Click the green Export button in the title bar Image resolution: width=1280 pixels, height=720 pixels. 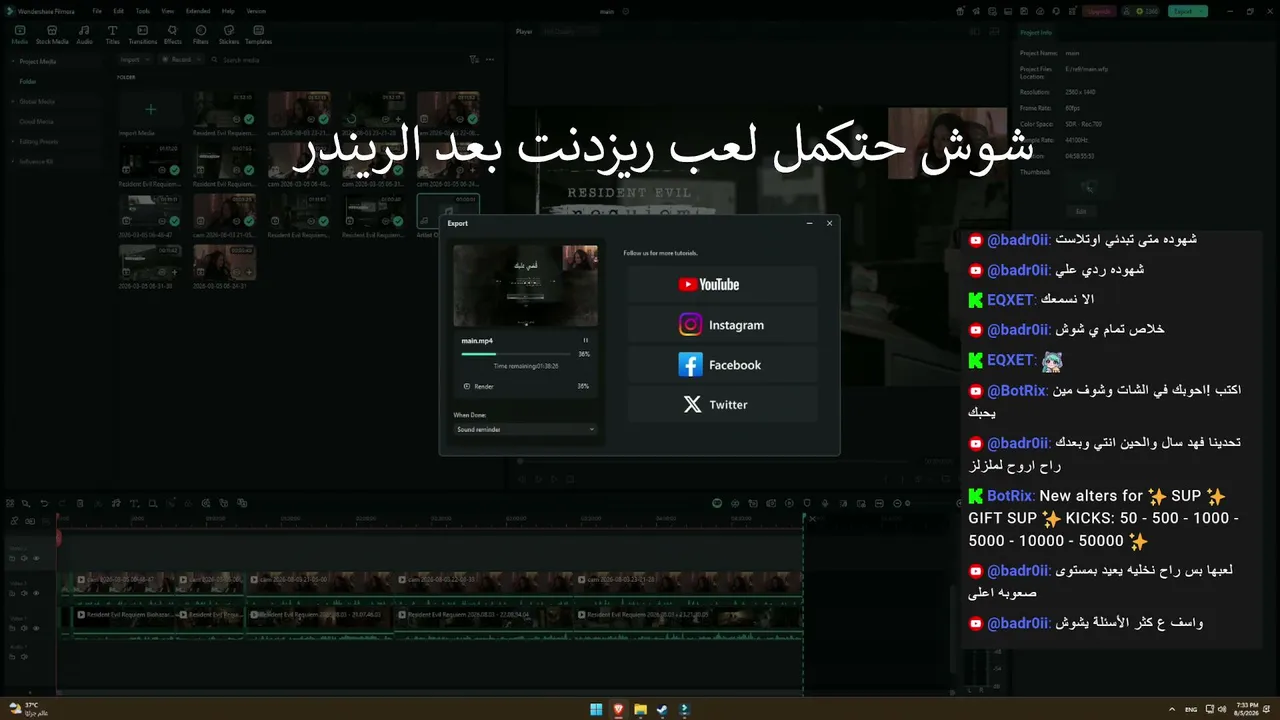(1187, 11)
